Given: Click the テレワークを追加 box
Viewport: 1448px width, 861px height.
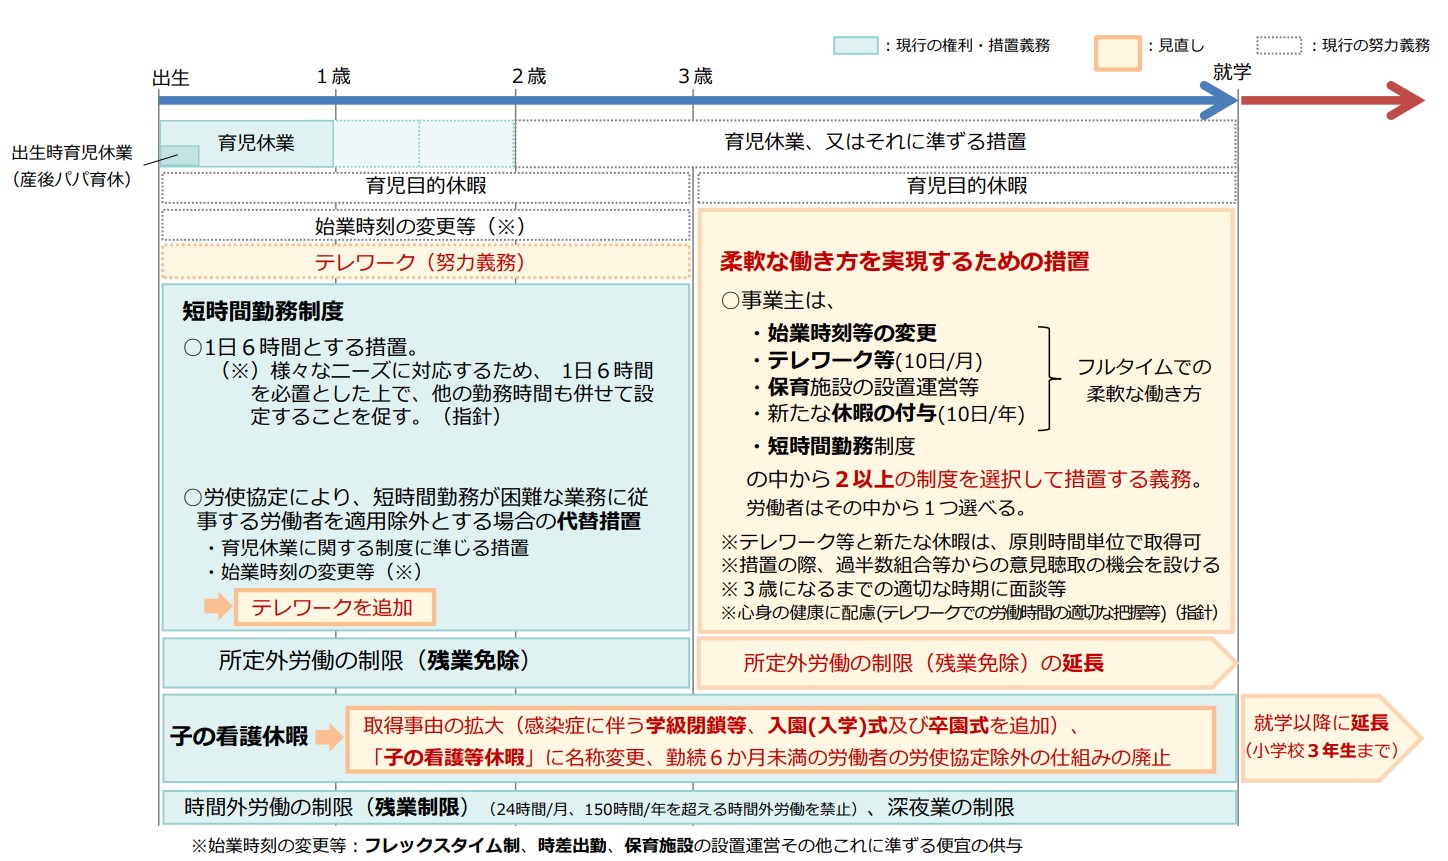Looking at the screenshot, I should tap(334, 607).
